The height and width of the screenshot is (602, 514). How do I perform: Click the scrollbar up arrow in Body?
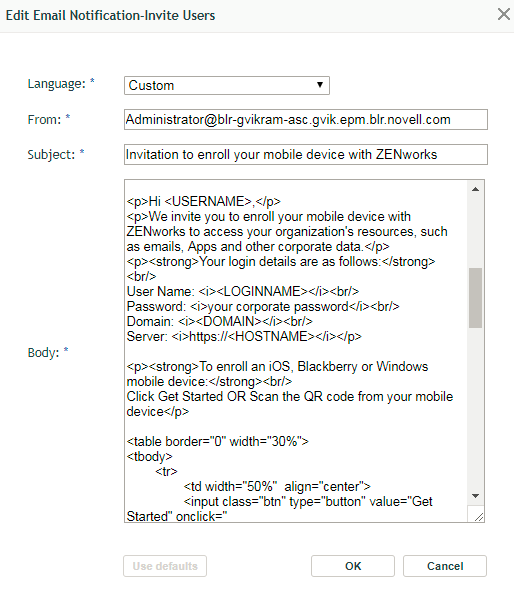point(475,189)
